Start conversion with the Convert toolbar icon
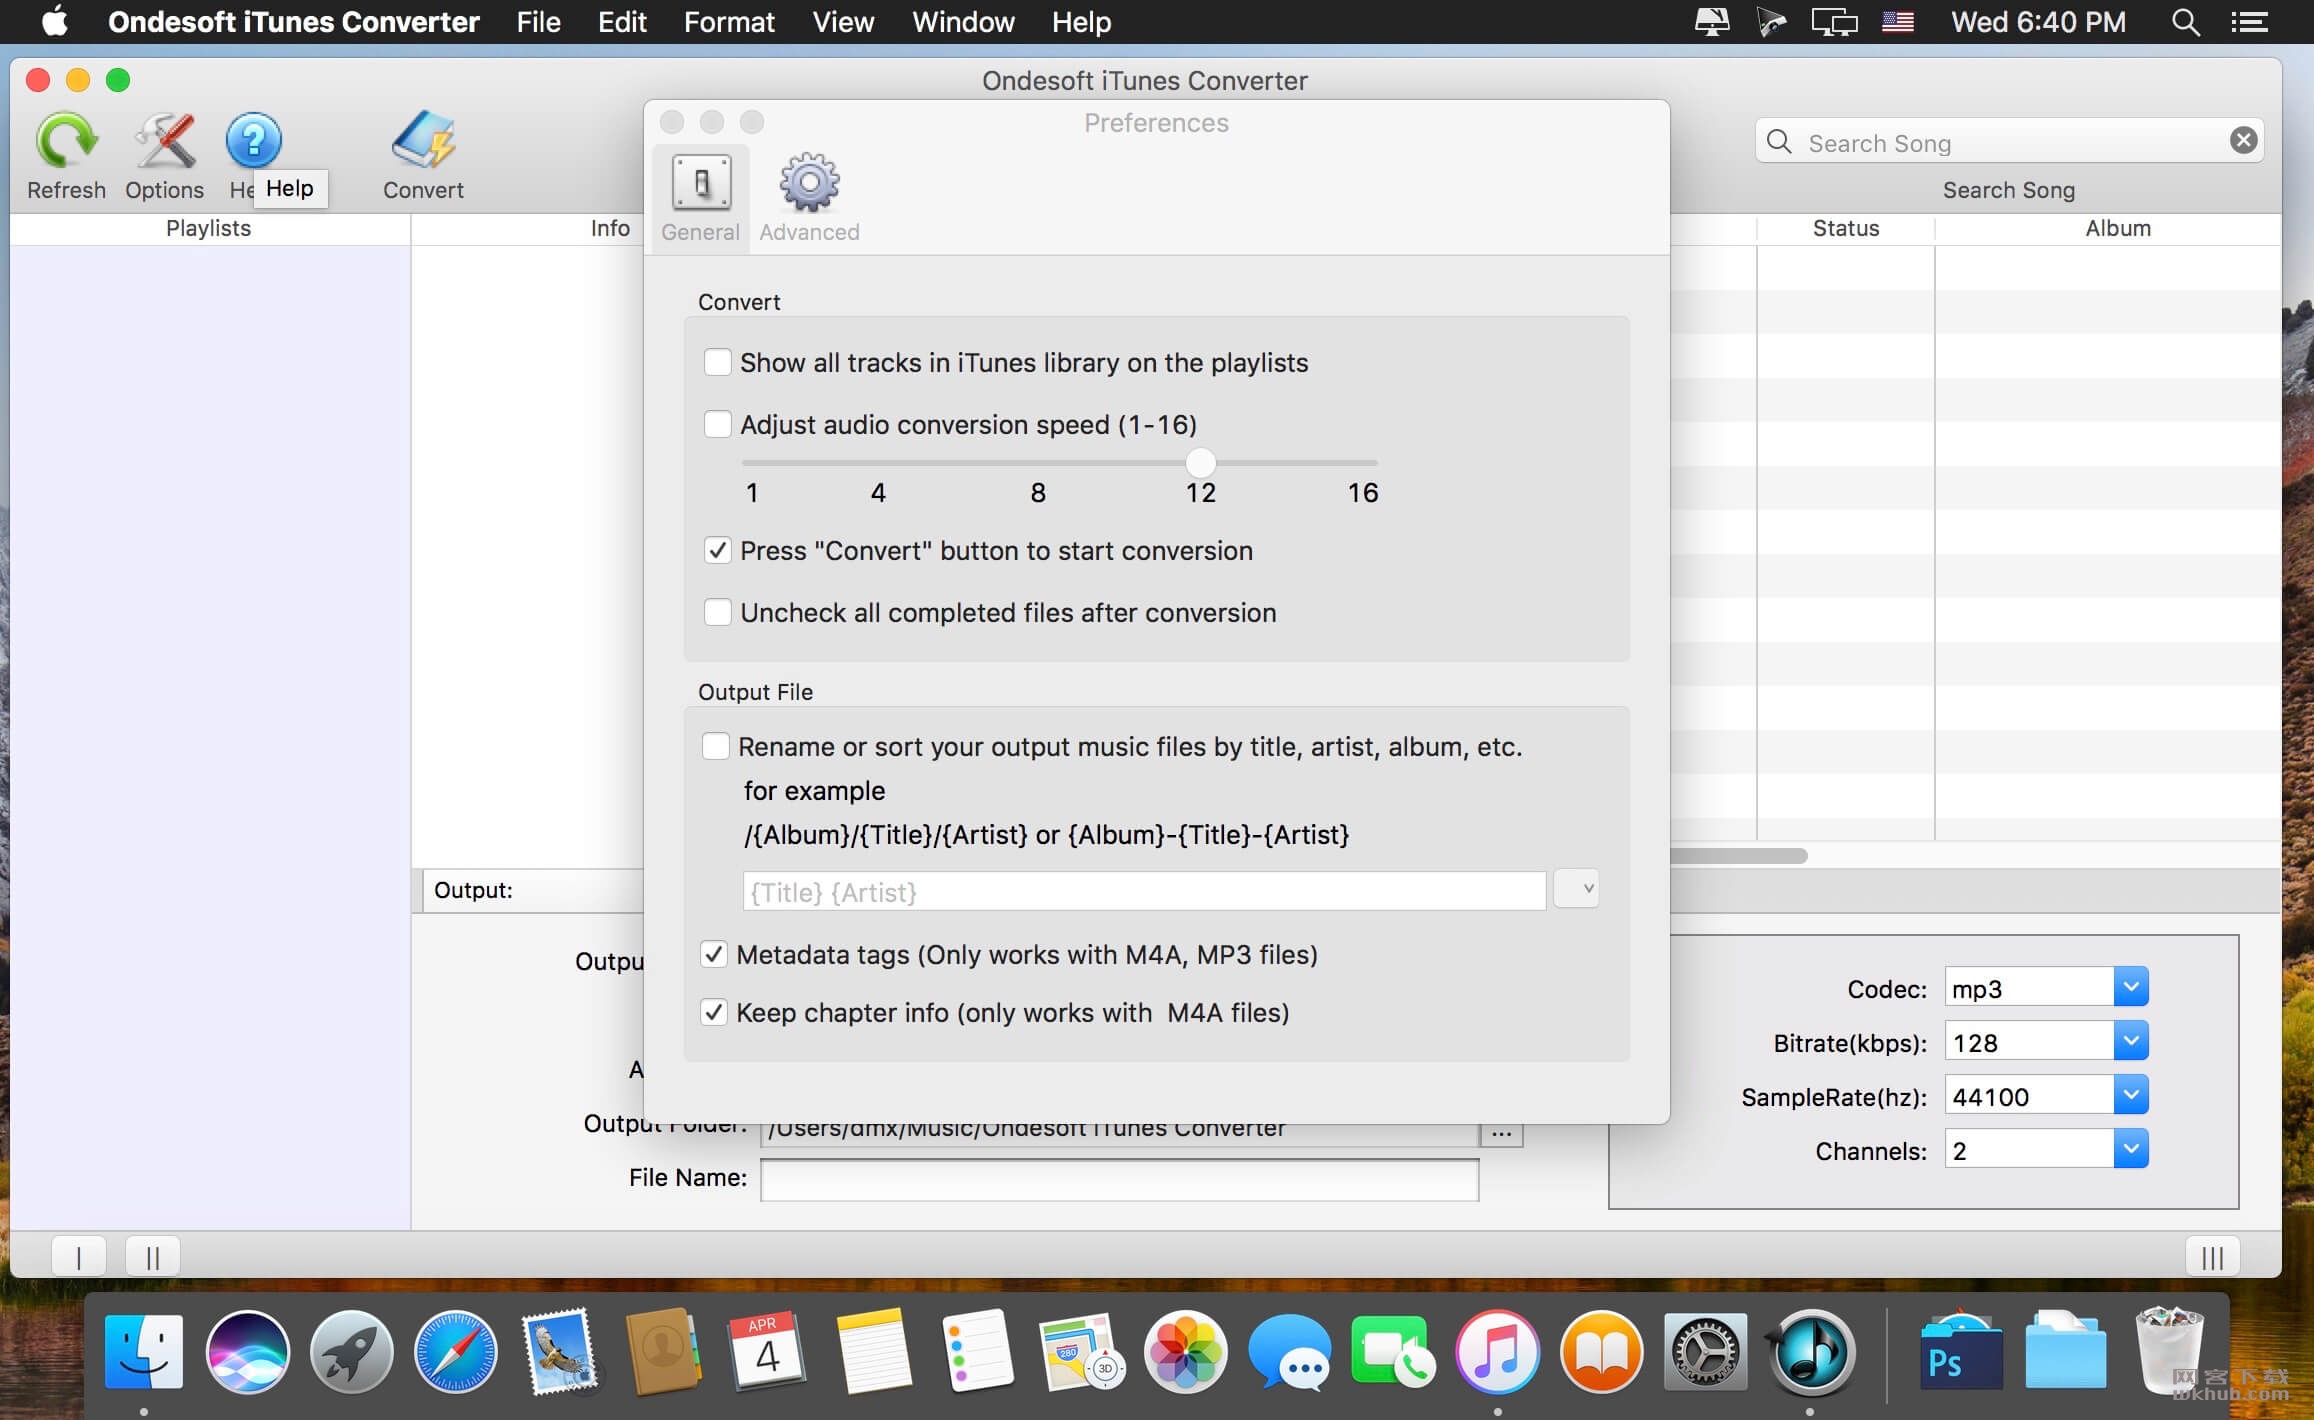This screenshot has height=1420, width=2314. 423,141
